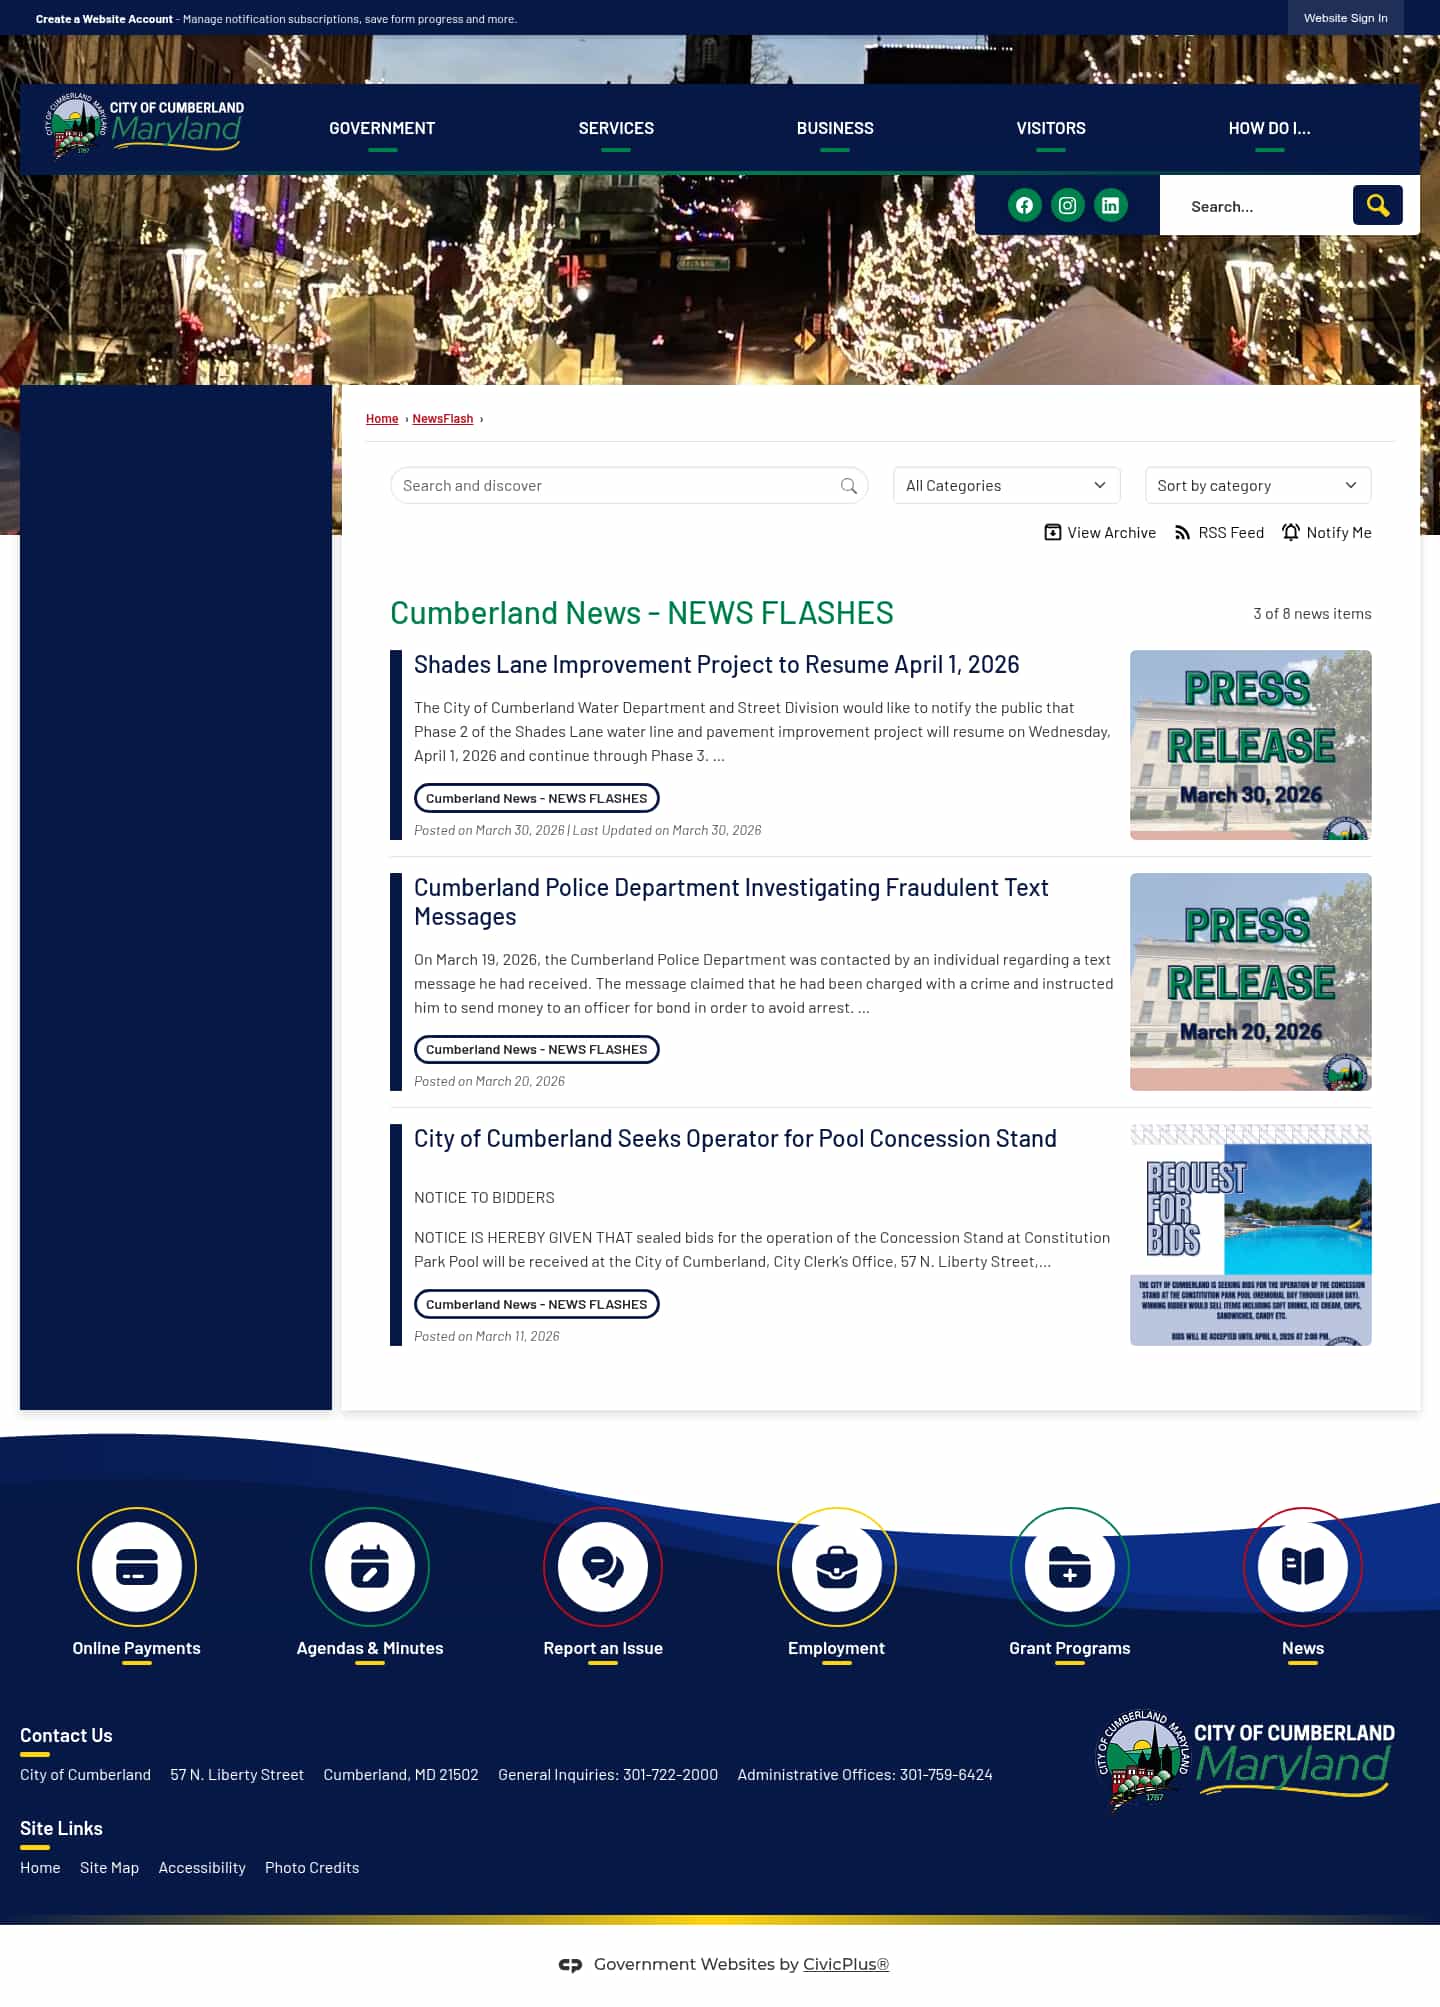Open March 30, 2026 Press Release thumbnail
Viewport: 1440px width, 2007px height.
point(1250,745)
